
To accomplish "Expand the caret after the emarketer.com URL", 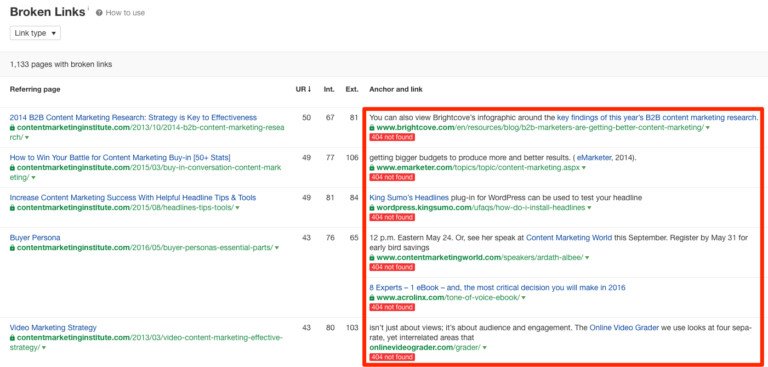I will 584,168.
